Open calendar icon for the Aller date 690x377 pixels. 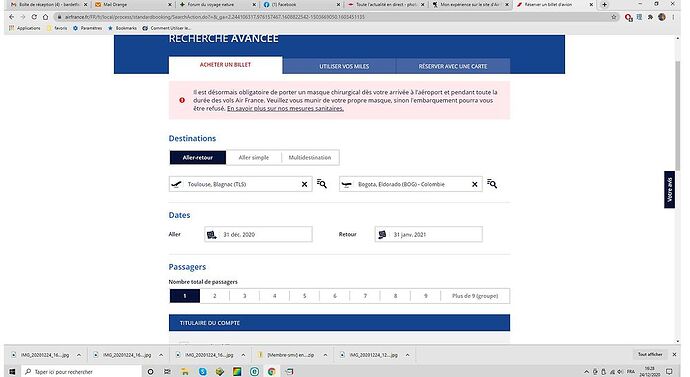(212, 234)
